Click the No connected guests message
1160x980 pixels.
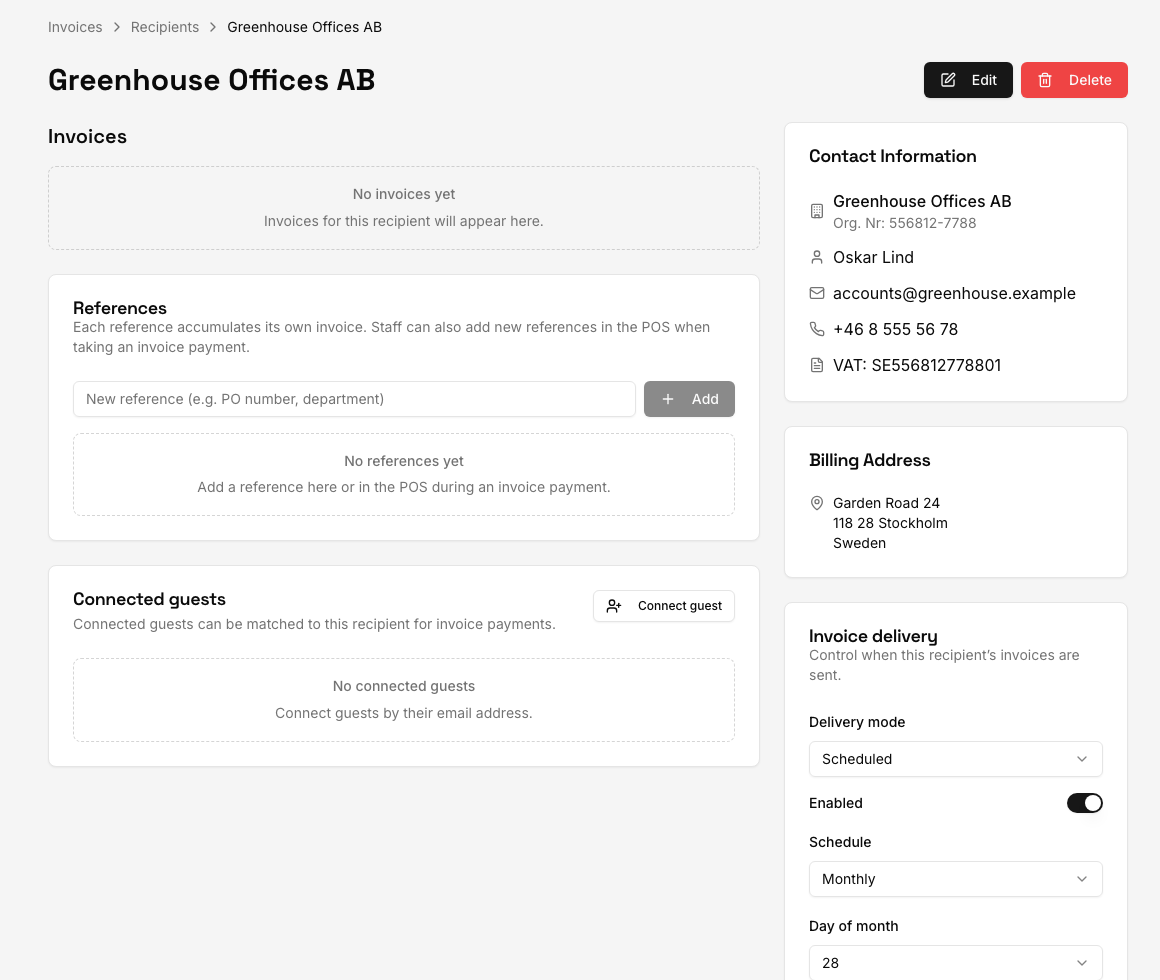[404, 686]
